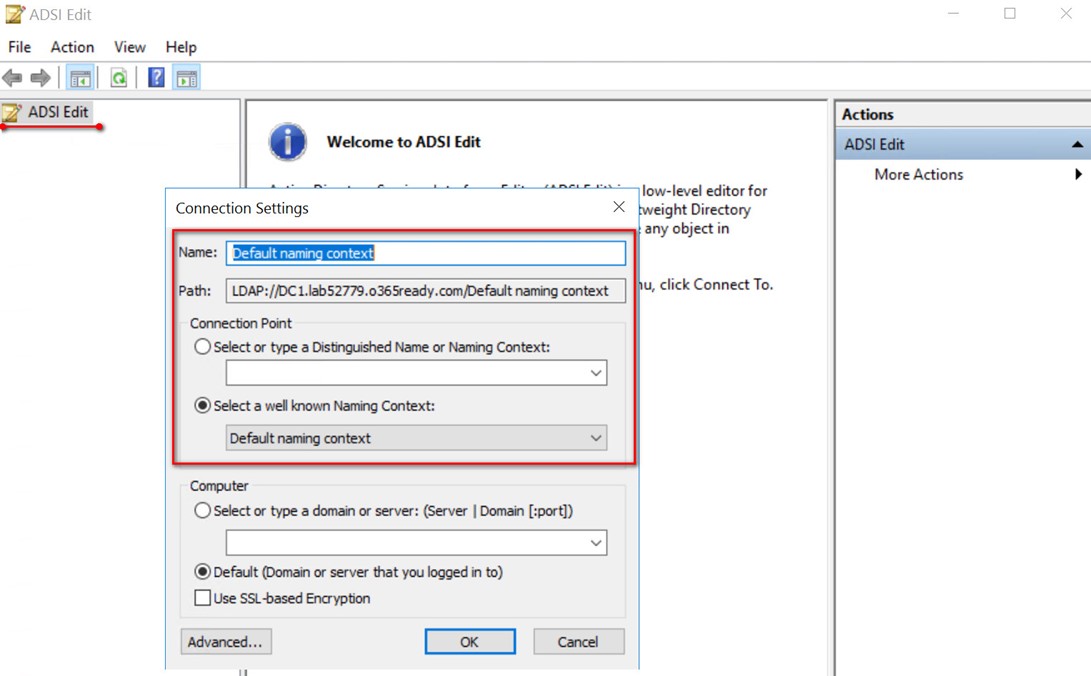
Task: Click More Actions in Actions pane
Action: point(918,175)
